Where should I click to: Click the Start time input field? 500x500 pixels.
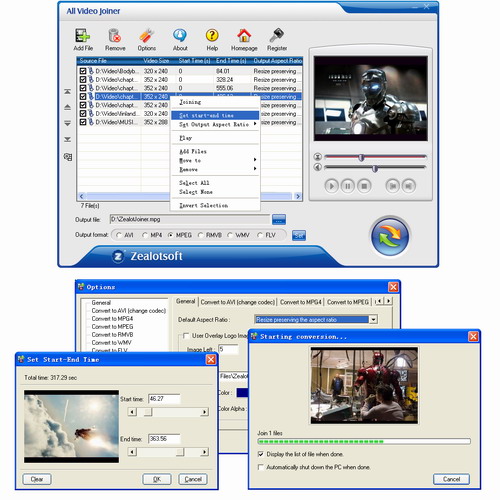(164, 399)
